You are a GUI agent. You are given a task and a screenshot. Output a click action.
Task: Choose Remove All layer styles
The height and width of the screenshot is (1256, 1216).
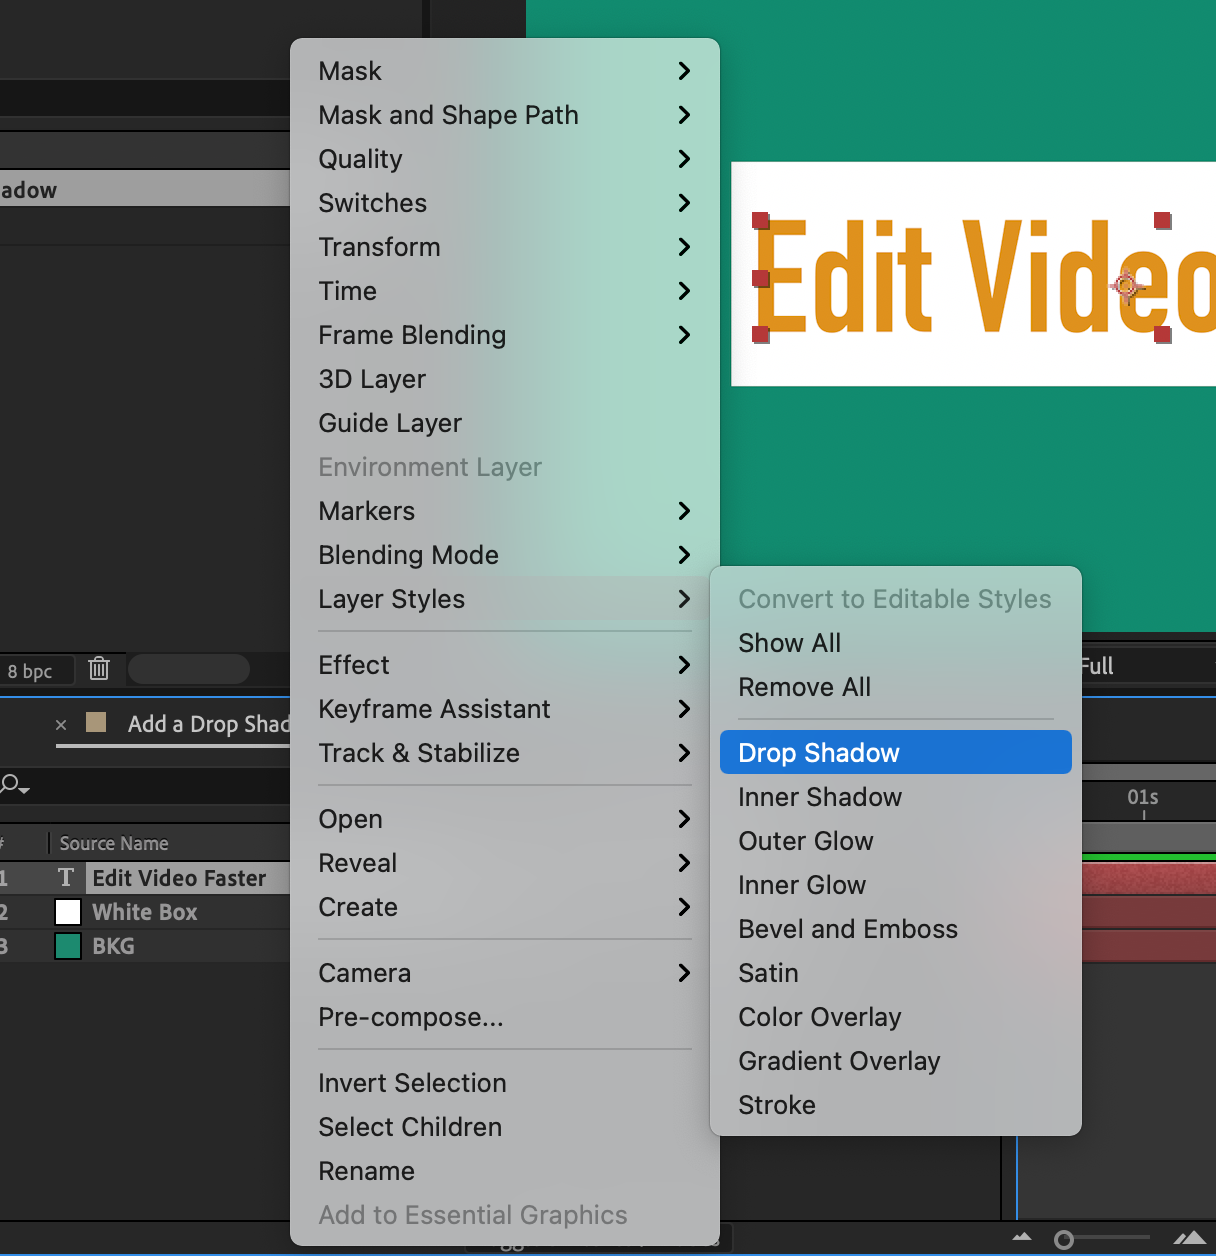click(x=896, y=687)
